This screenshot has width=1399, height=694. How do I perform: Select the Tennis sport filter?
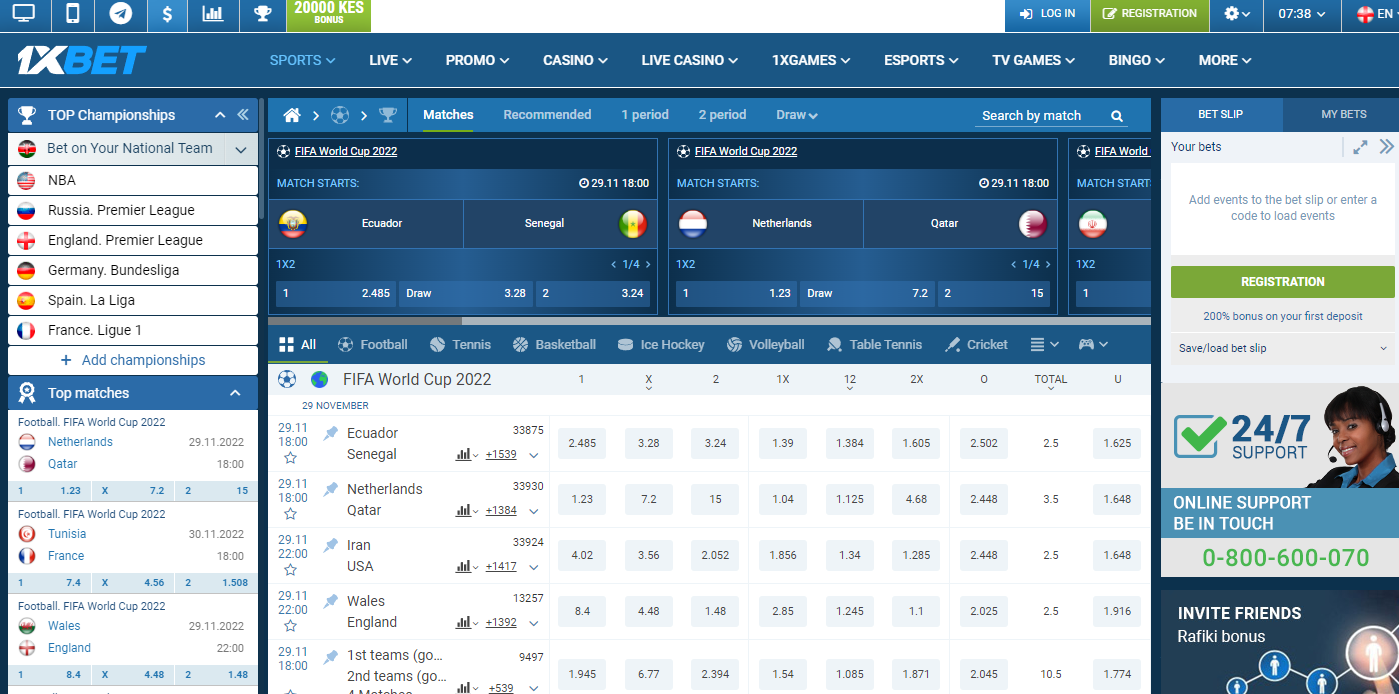point(460,344)
